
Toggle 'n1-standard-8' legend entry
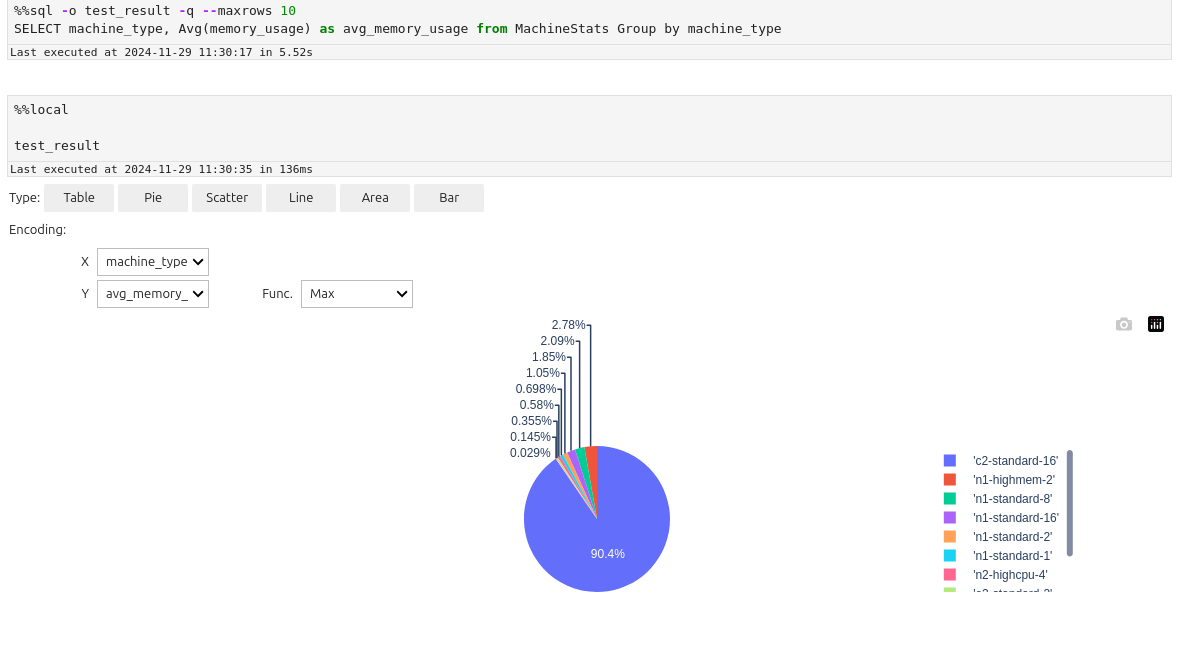point(1012,499)
